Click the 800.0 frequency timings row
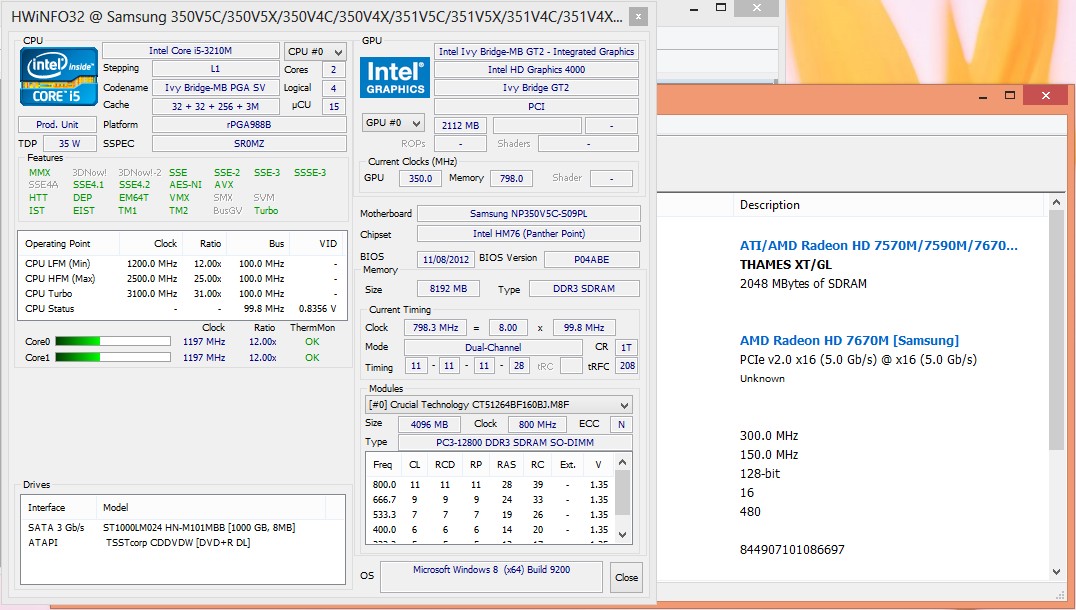 click(491, 484)
